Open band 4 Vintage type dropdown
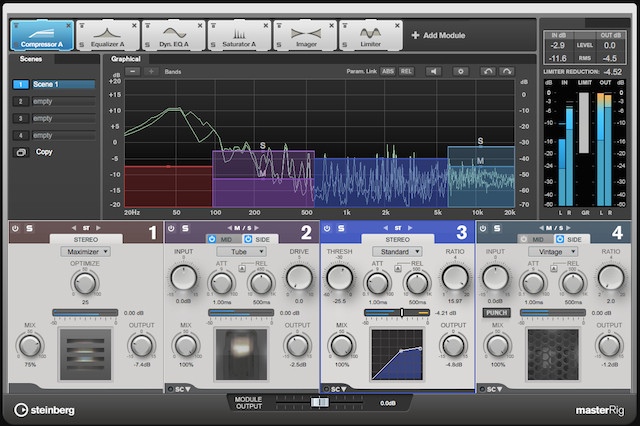Screen dimensions: 640x426 553,252
